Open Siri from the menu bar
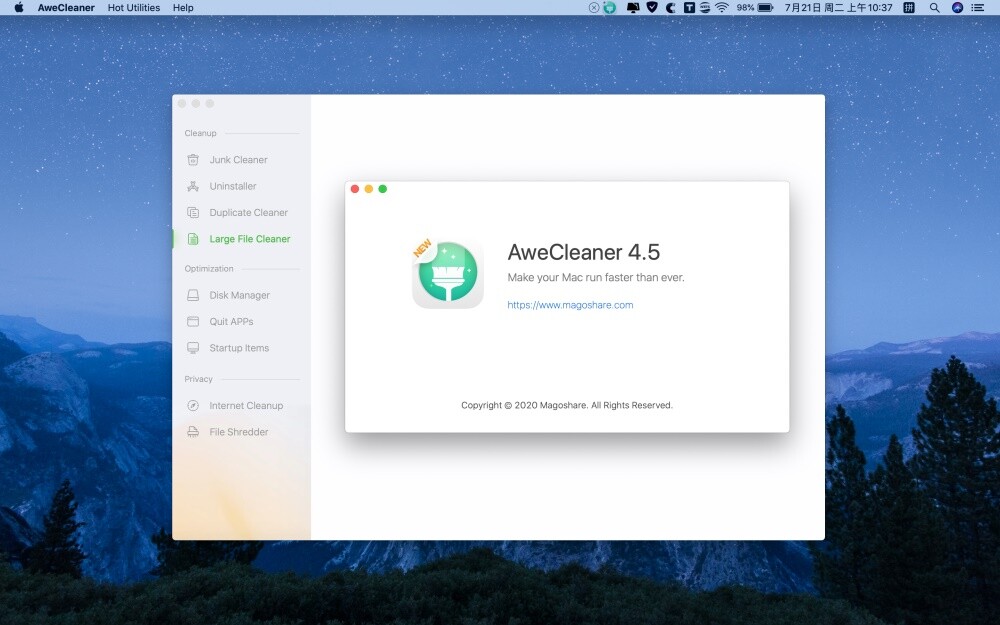 click(957, 8)
